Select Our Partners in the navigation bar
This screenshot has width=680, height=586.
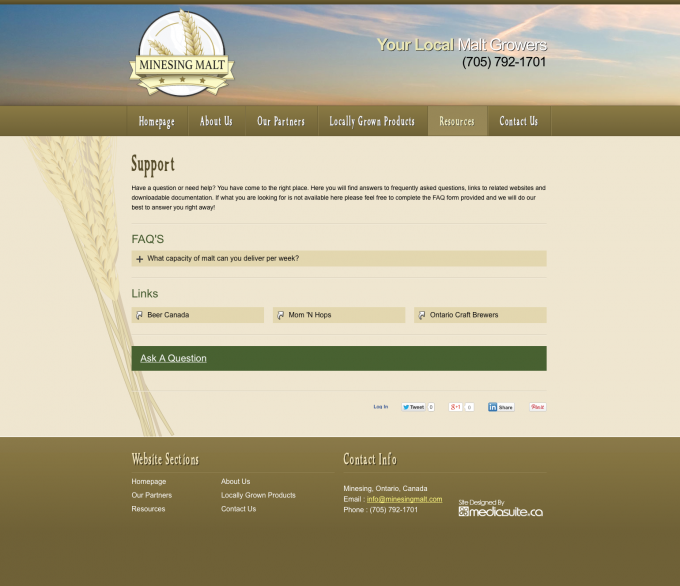pyautogui.click(x=281, y=121)
